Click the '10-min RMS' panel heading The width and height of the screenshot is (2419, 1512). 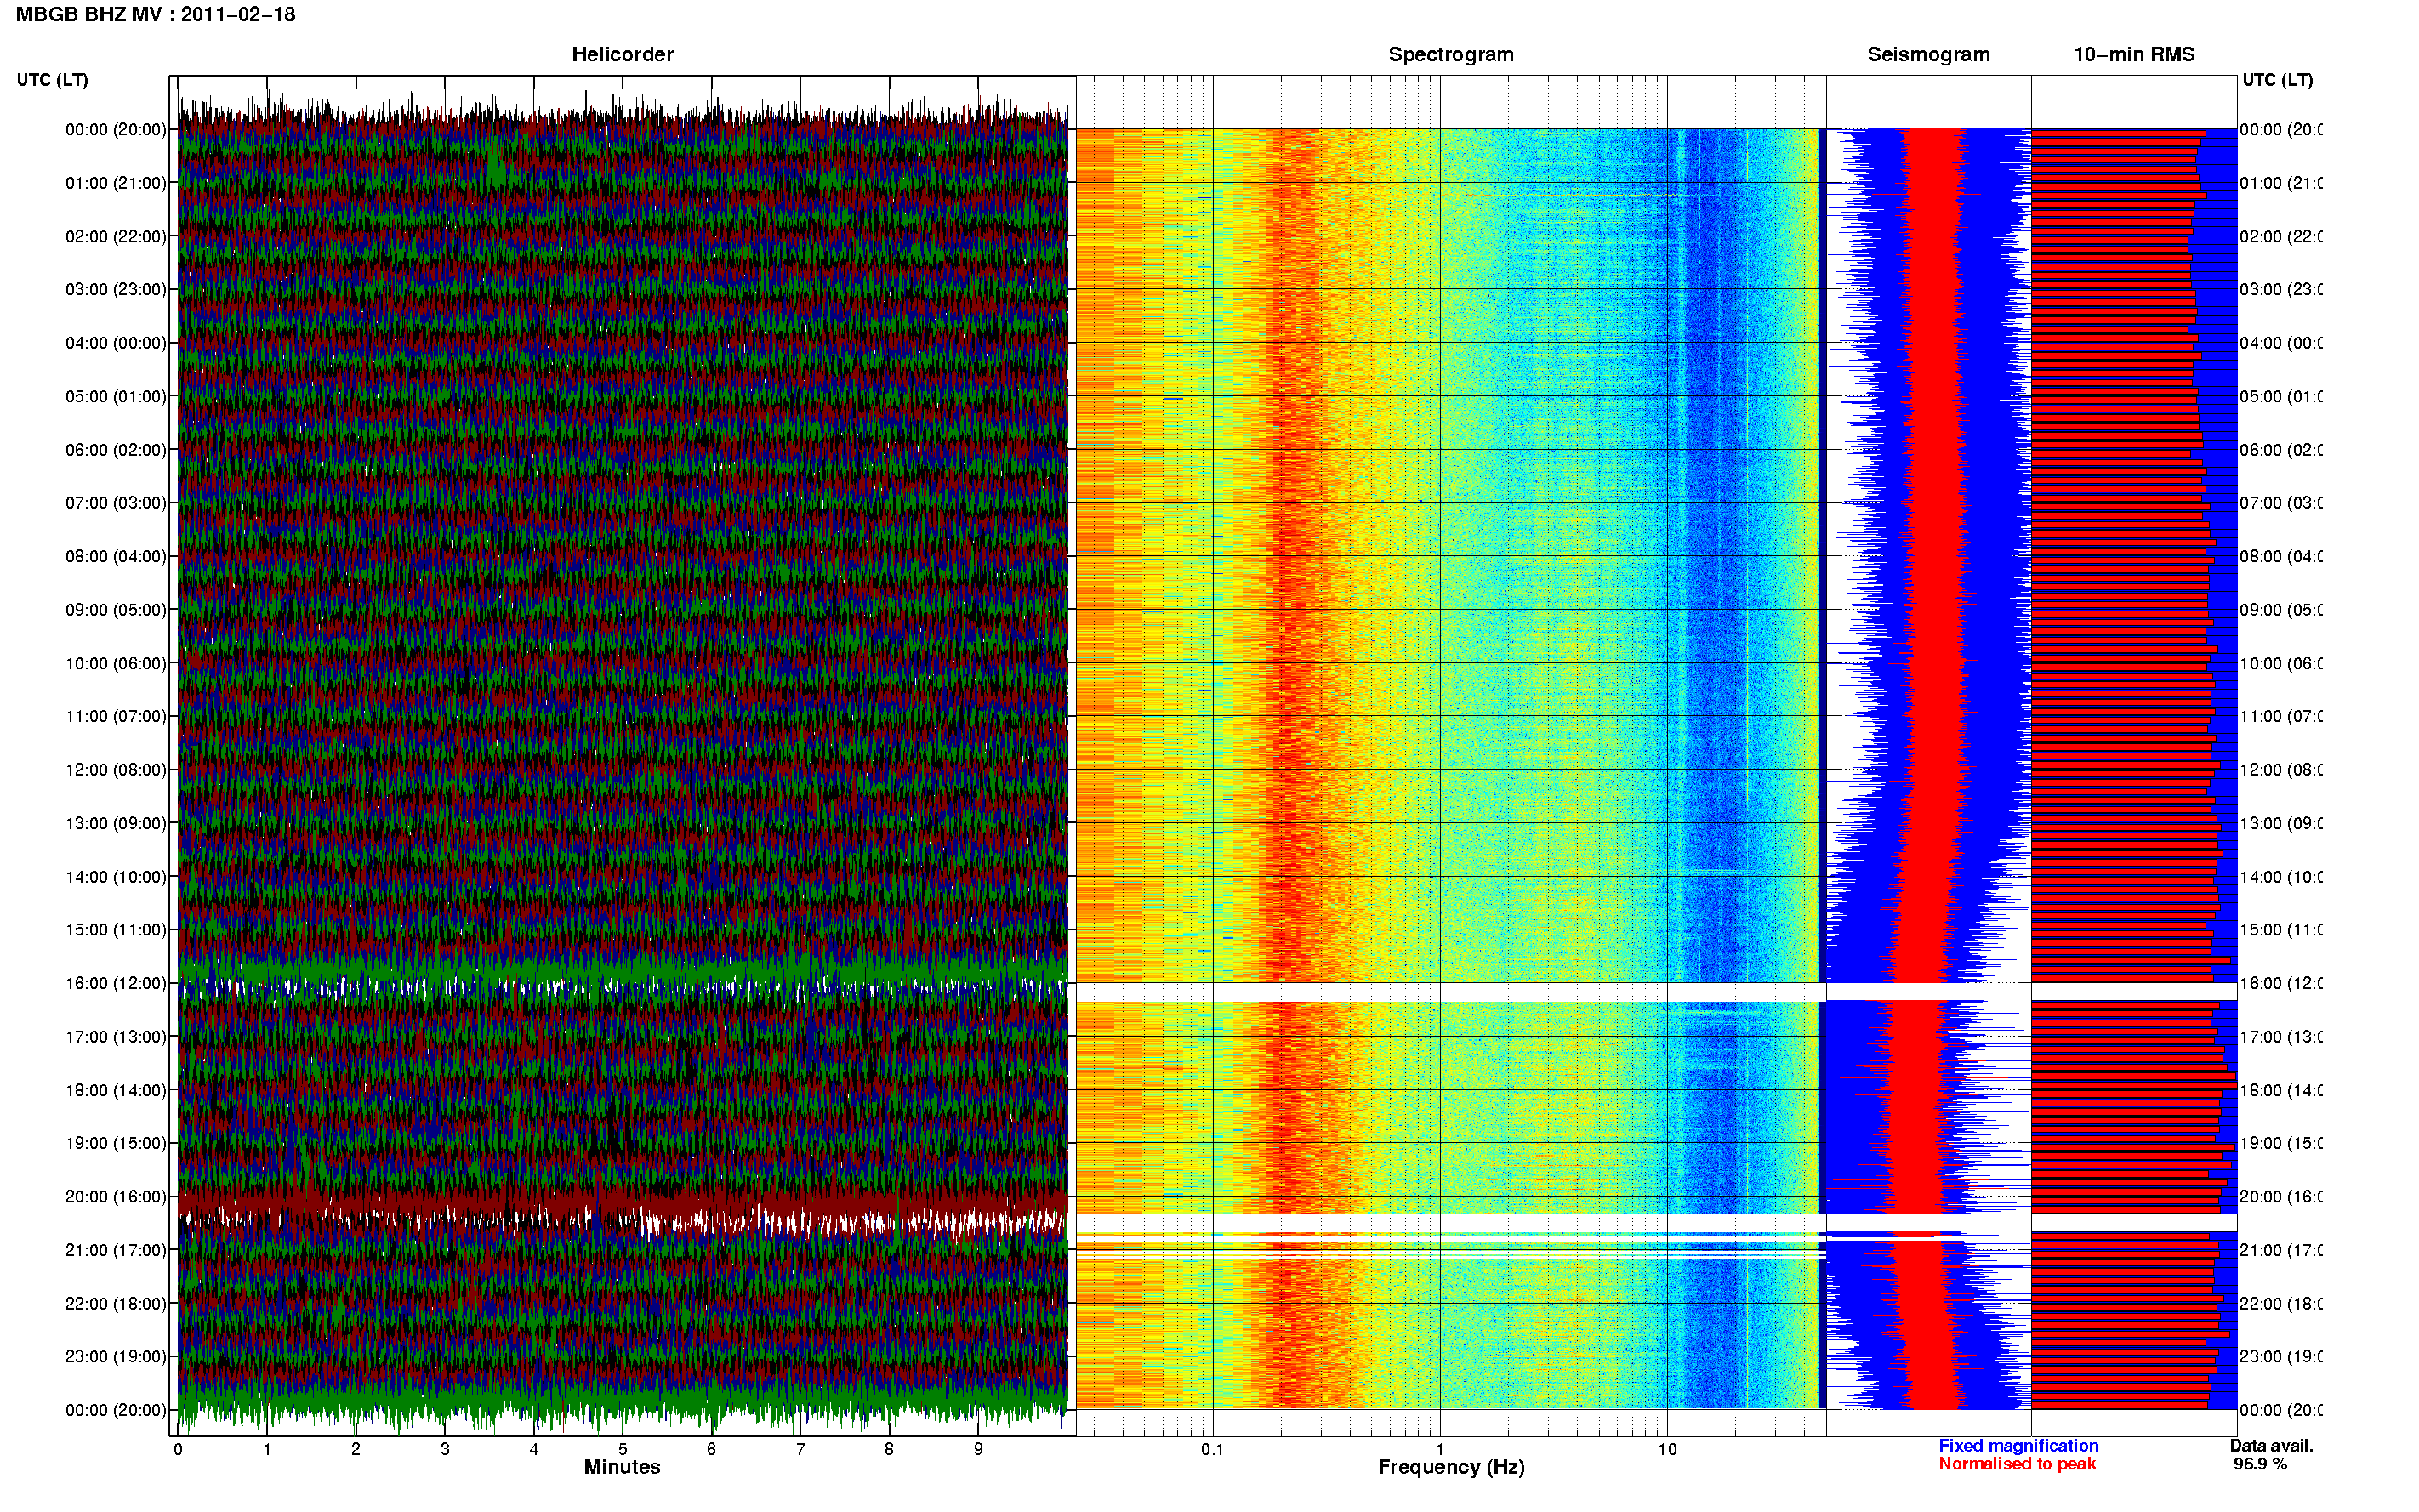click(x=2134, y=55)
